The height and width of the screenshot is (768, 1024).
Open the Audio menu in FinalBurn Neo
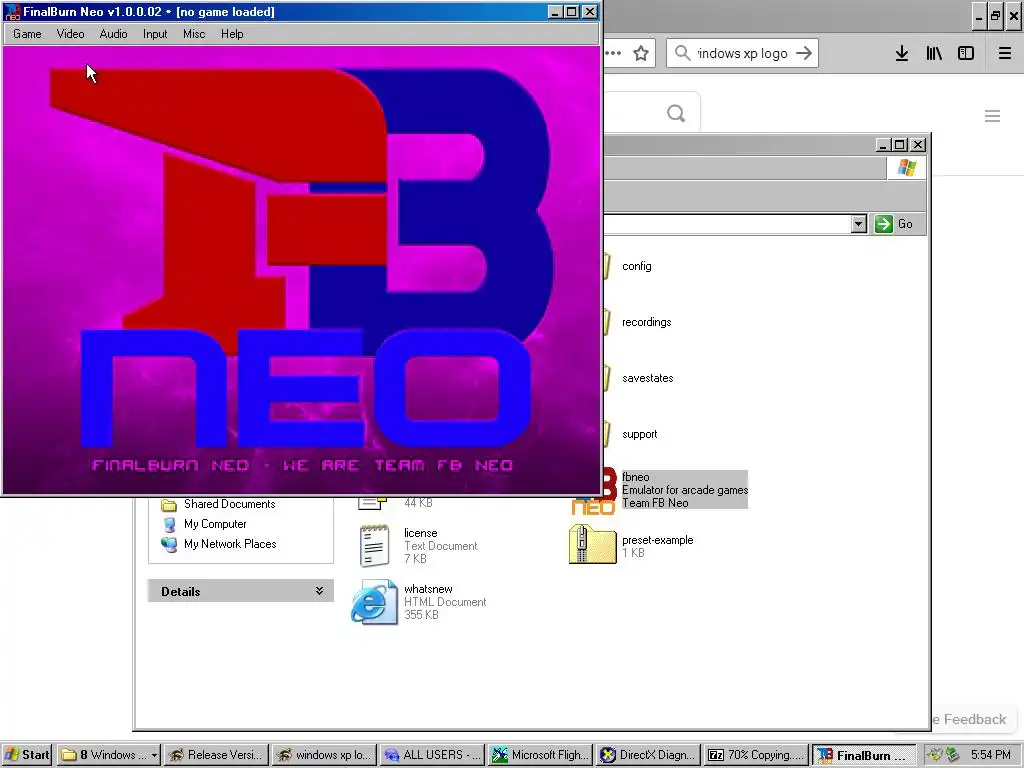[113, 34]
